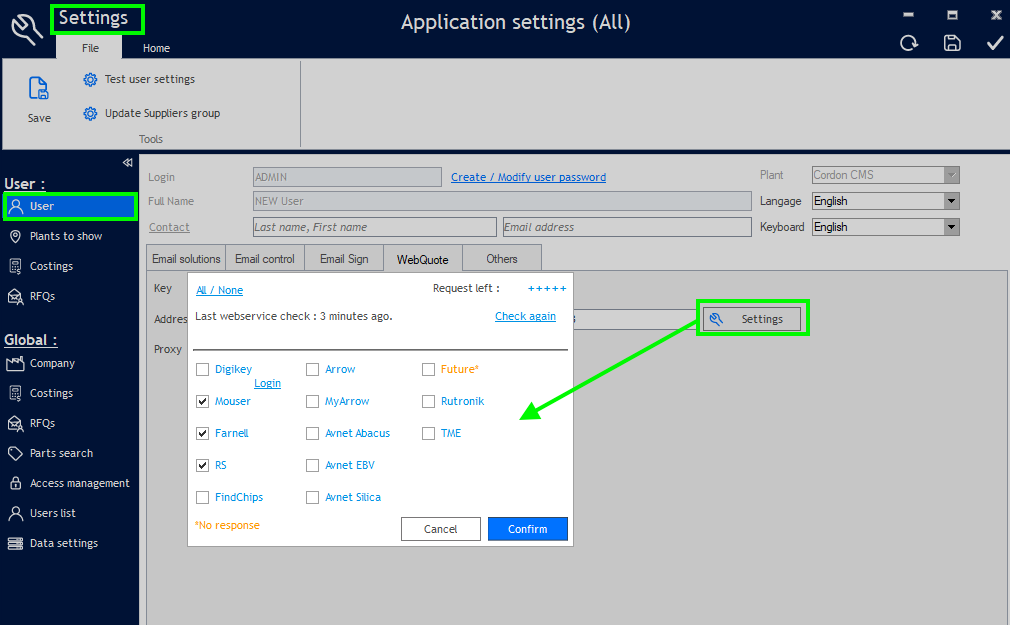The height and width of the screenshot is (625, 1010).
Task: Open Parts search in the sidebar
Action: (61, 453)
